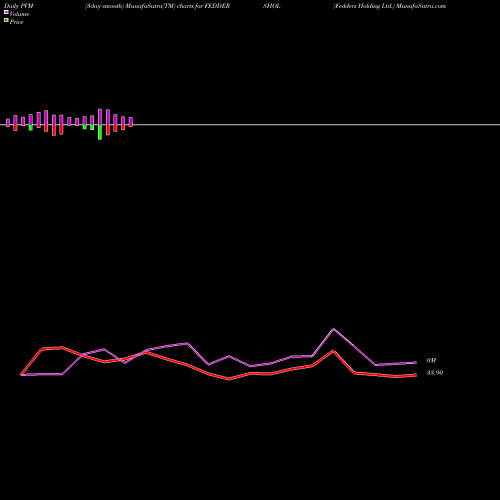Click the '38.90' price value label
The image size is (500, 500).
point(435,373)
